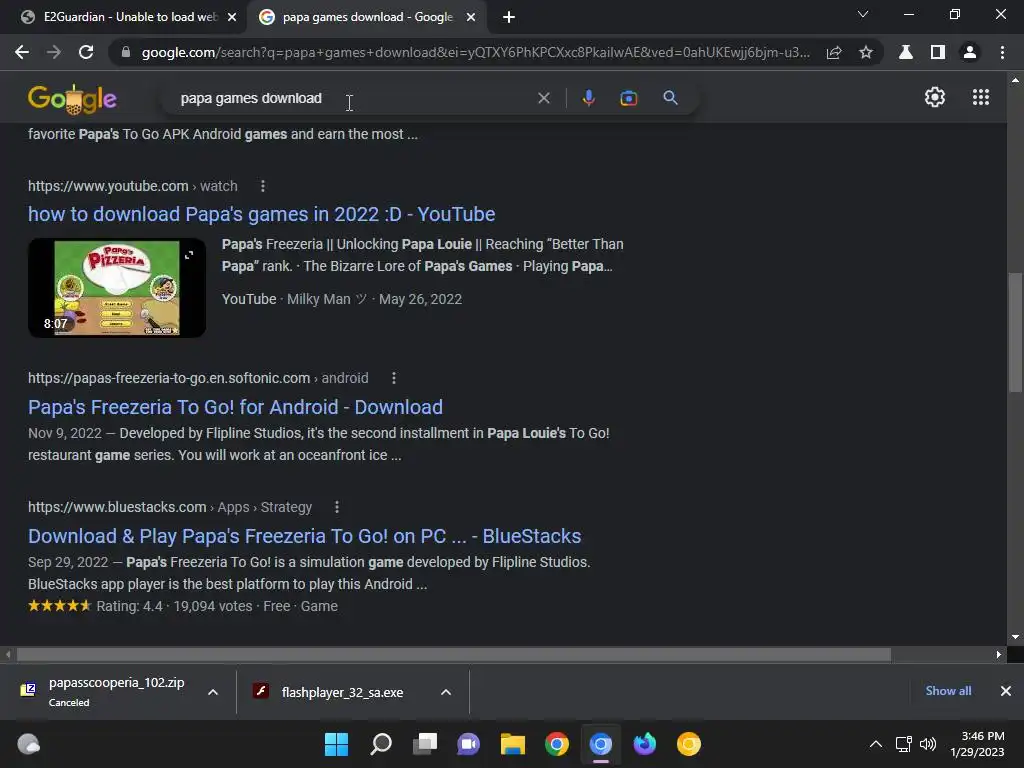Click the scroll-right arrow of the horizontal scrollbar

(x=999, y=654)
